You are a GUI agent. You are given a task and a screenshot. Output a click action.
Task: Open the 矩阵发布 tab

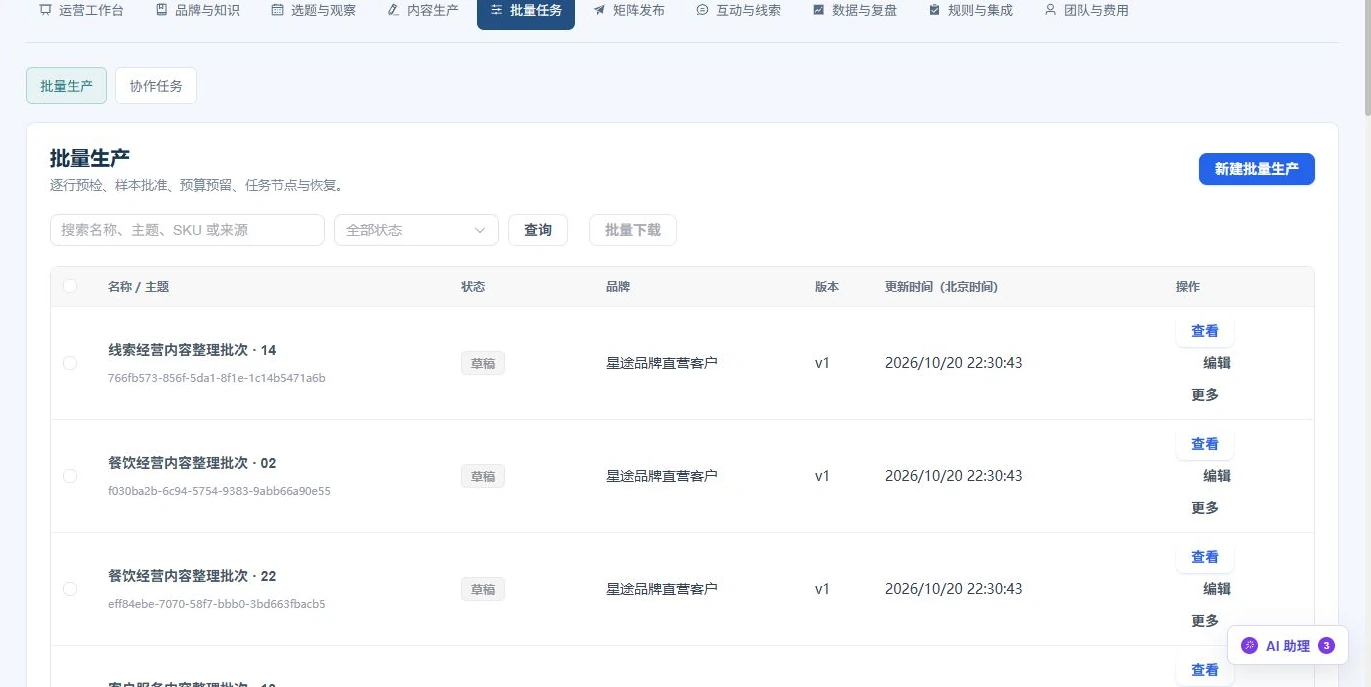pyautogui.click(x=629, y=10)
